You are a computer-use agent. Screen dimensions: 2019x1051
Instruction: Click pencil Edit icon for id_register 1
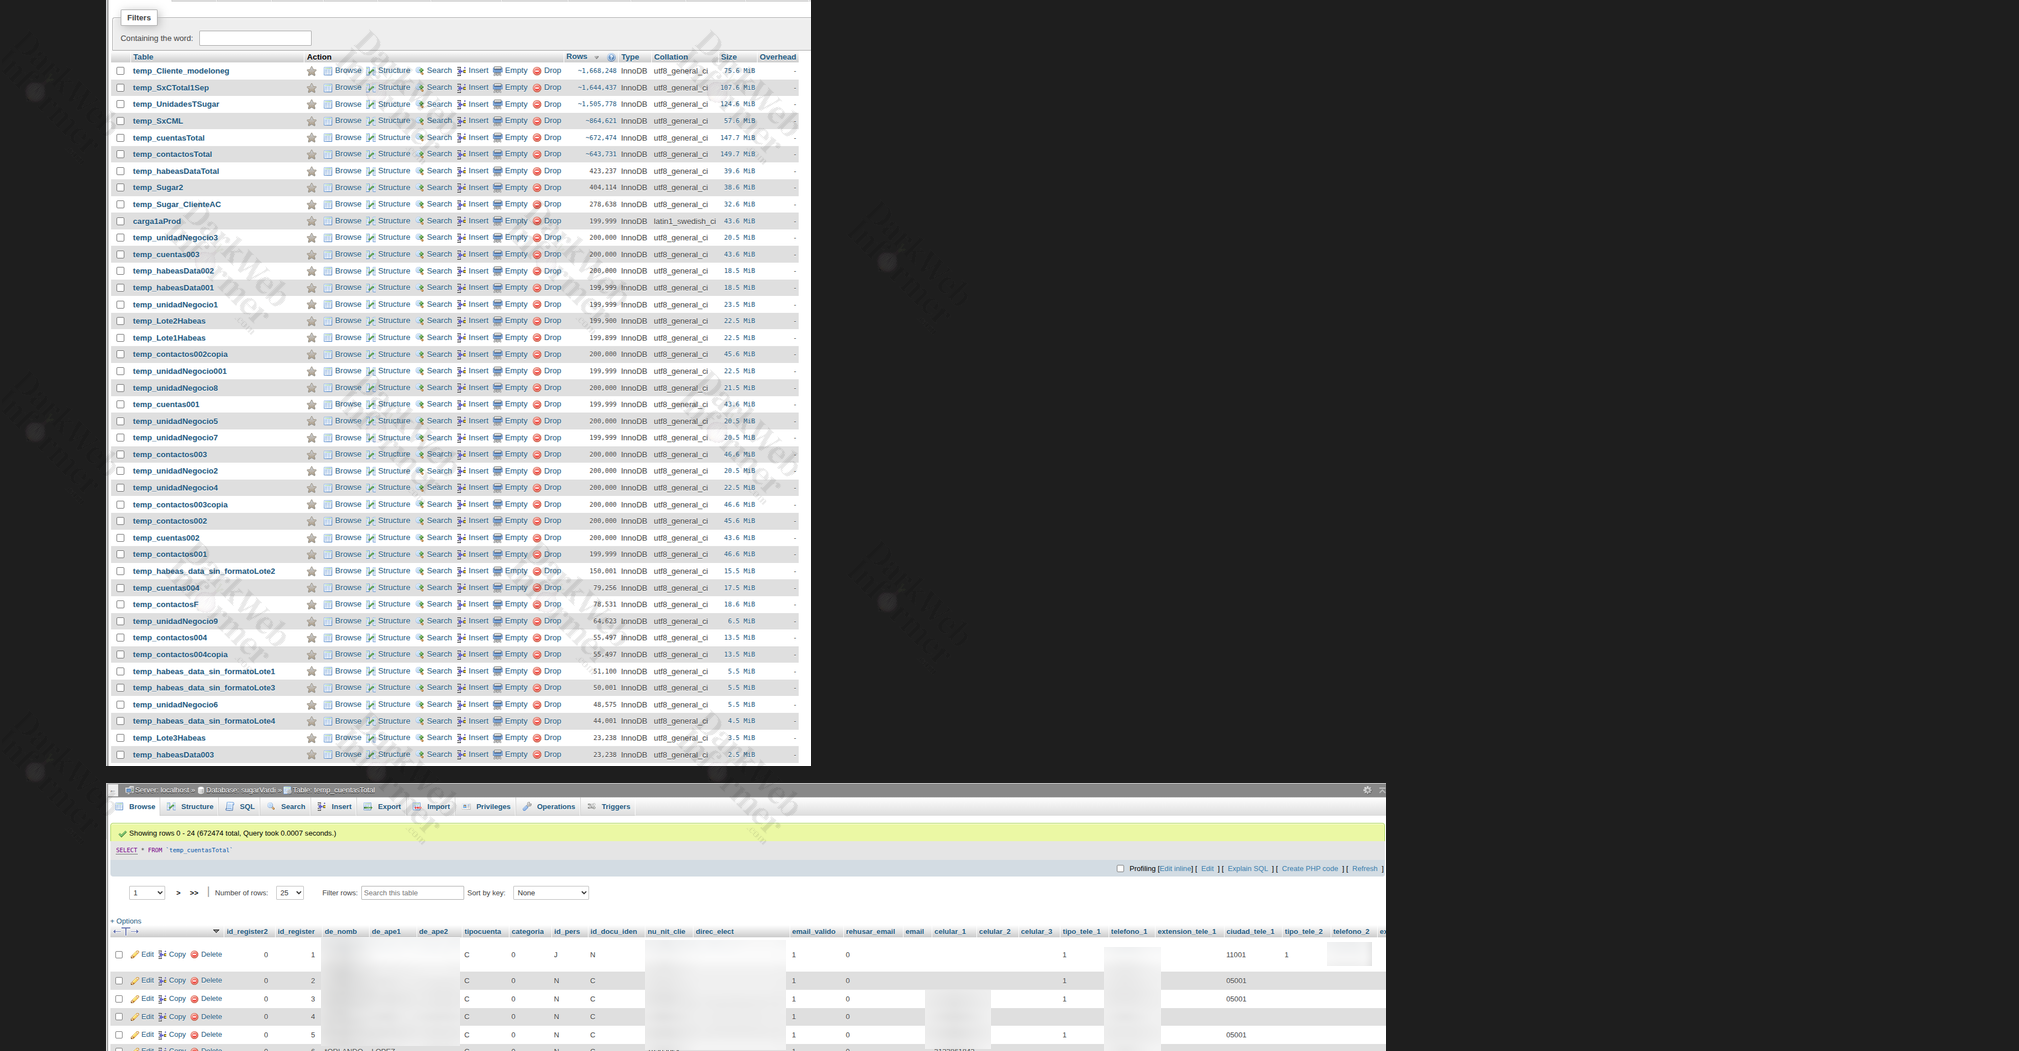[135, 955]
